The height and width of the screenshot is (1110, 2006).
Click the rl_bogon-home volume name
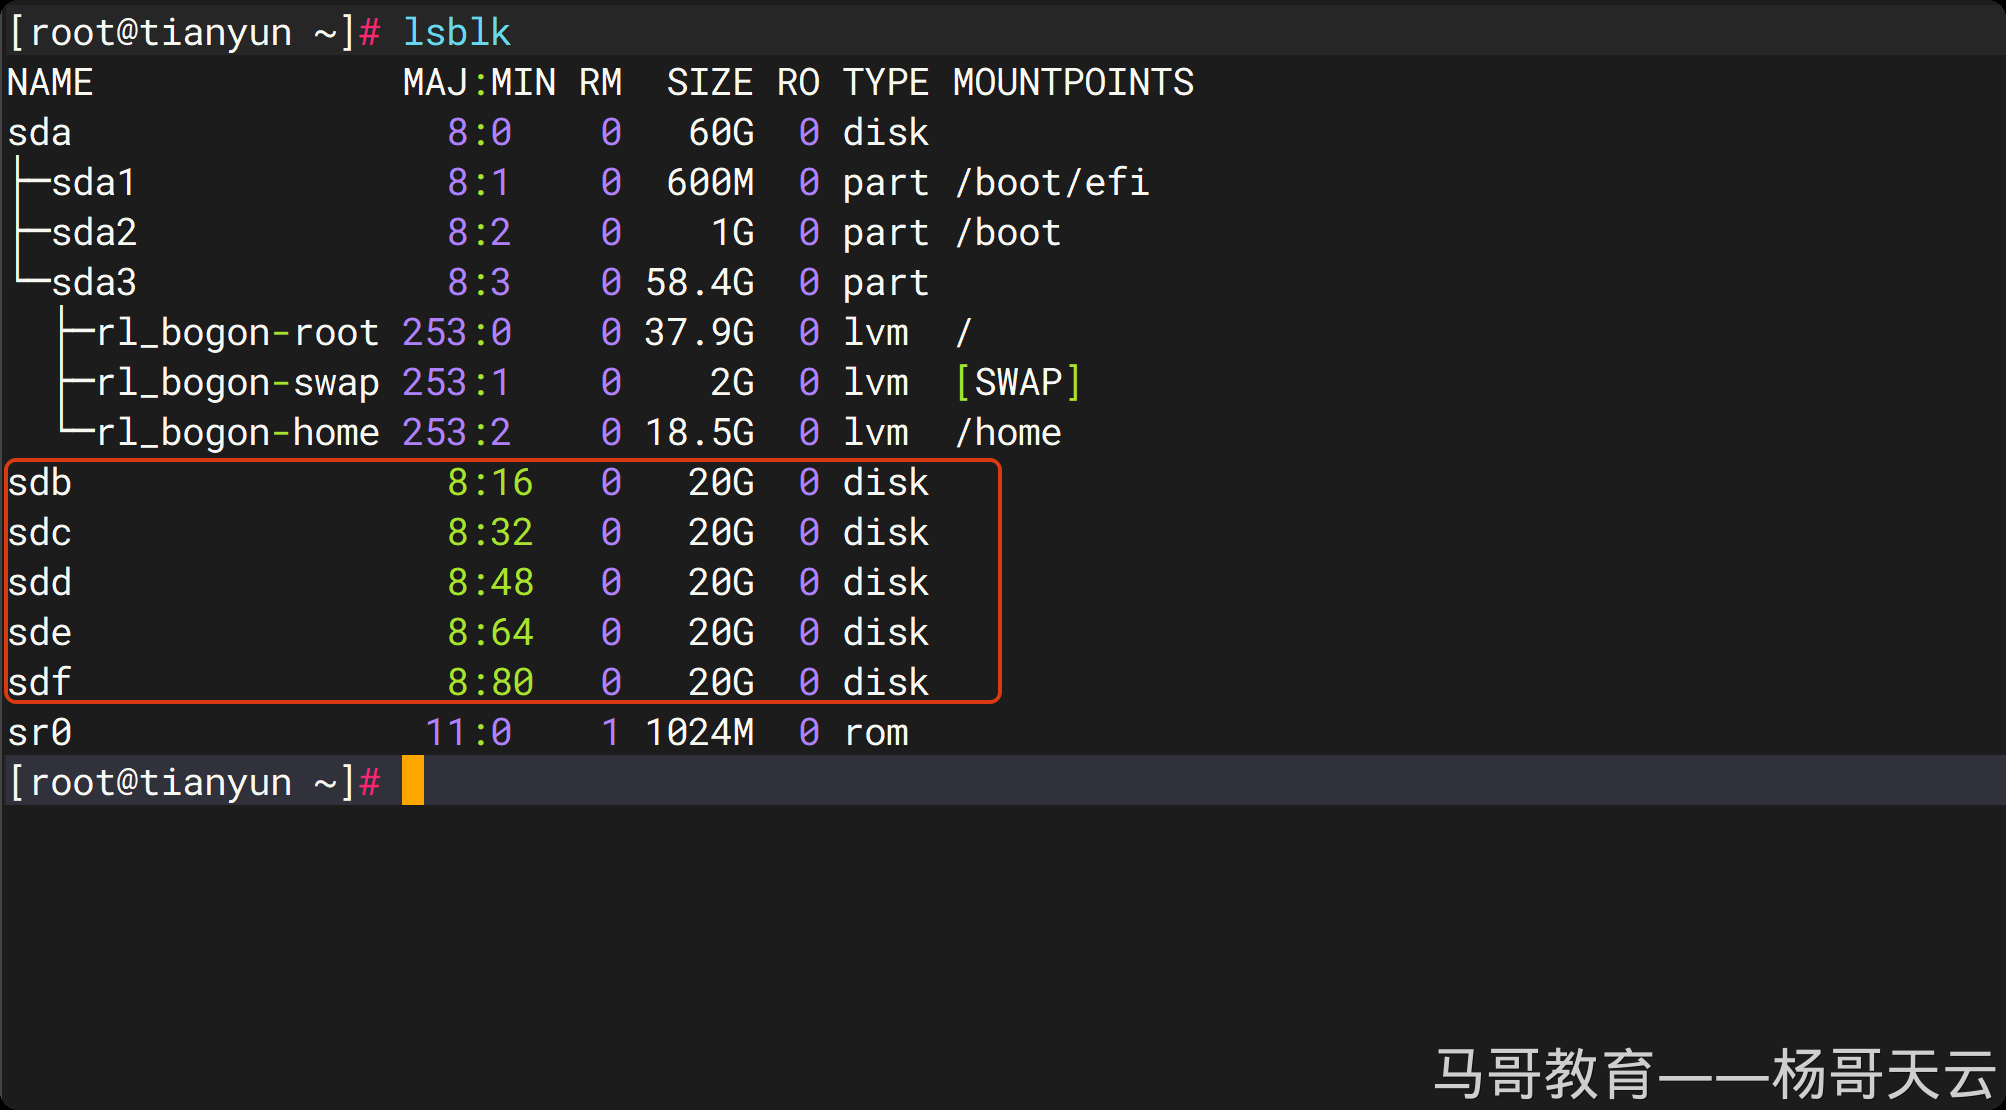point(238,433)
